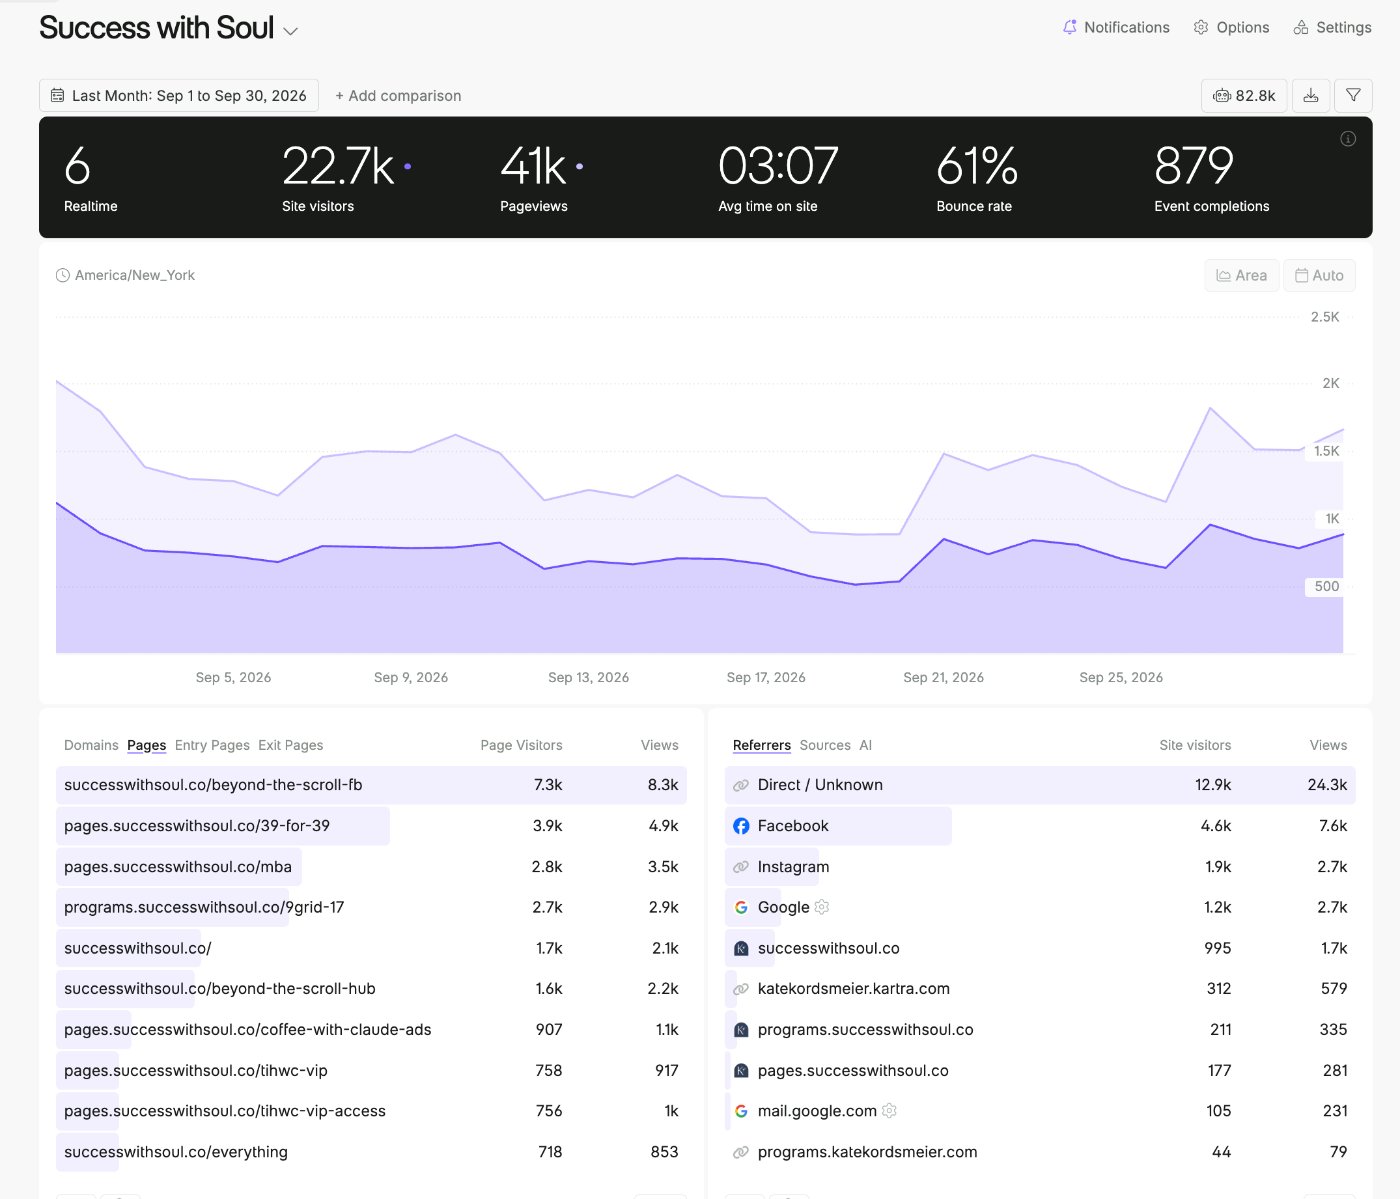Open the Auto interval dropdown
Viewport: 1400px width, 1199px height.
pos(1319,275)
